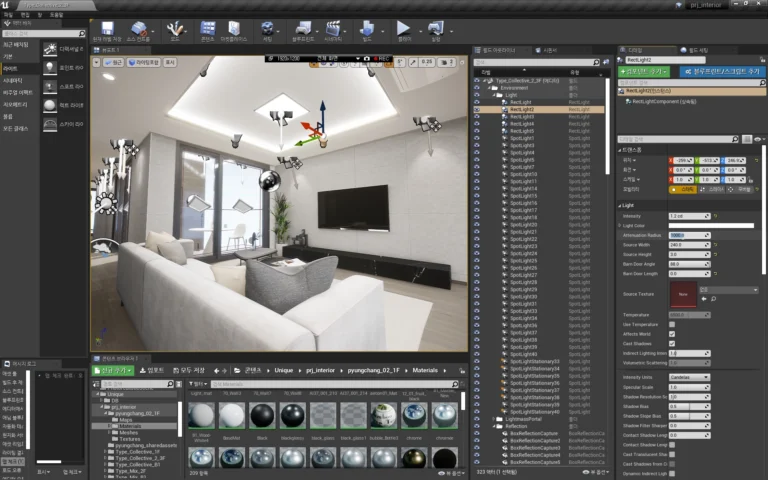The height and width of the screenshot is (480, 768).
Task: Select the Spot Light icon in Place panel
Action: (x=50, y=86)
